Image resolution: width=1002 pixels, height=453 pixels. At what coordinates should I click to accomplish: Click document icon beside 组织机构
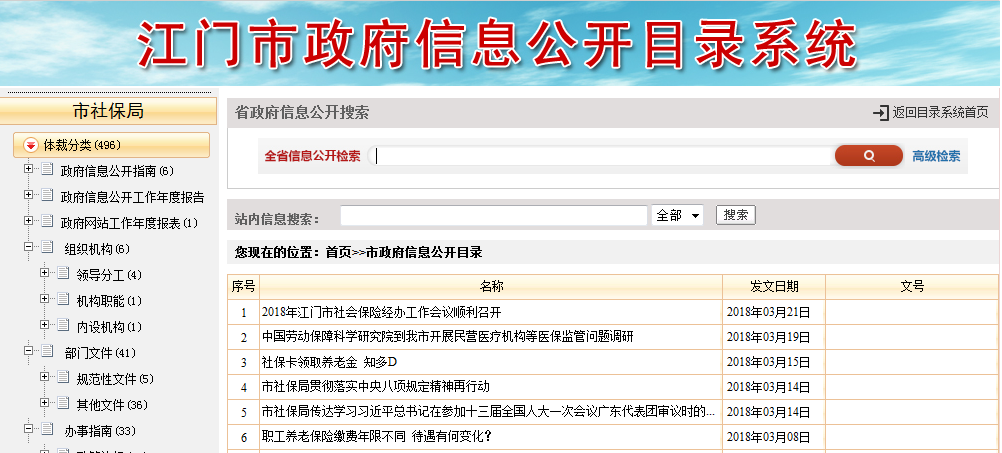coord(47,248)
